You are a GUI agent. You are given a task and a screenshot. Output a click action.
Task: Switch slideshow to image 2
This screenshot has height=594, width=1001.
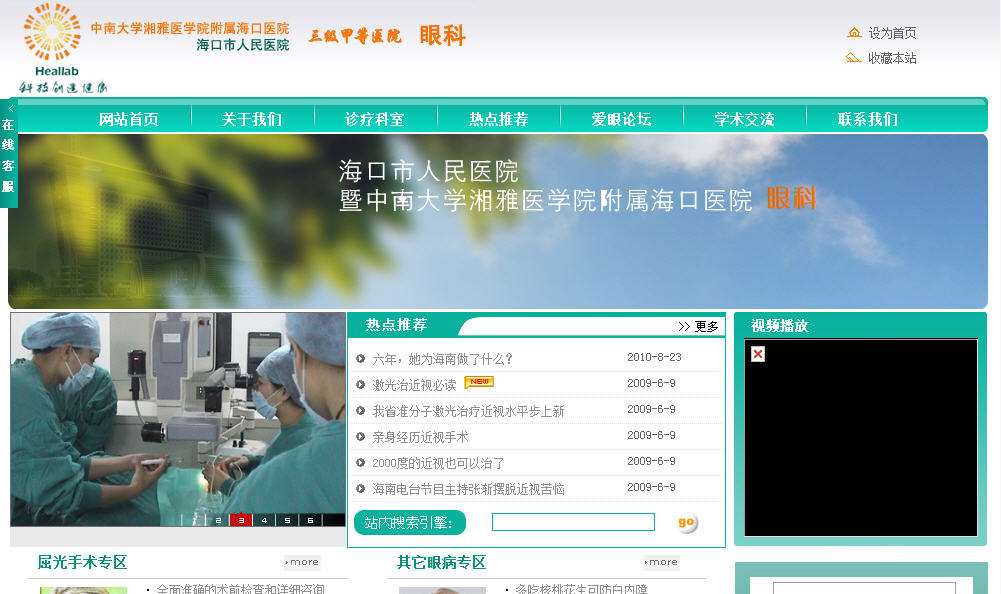coord(218,520)
